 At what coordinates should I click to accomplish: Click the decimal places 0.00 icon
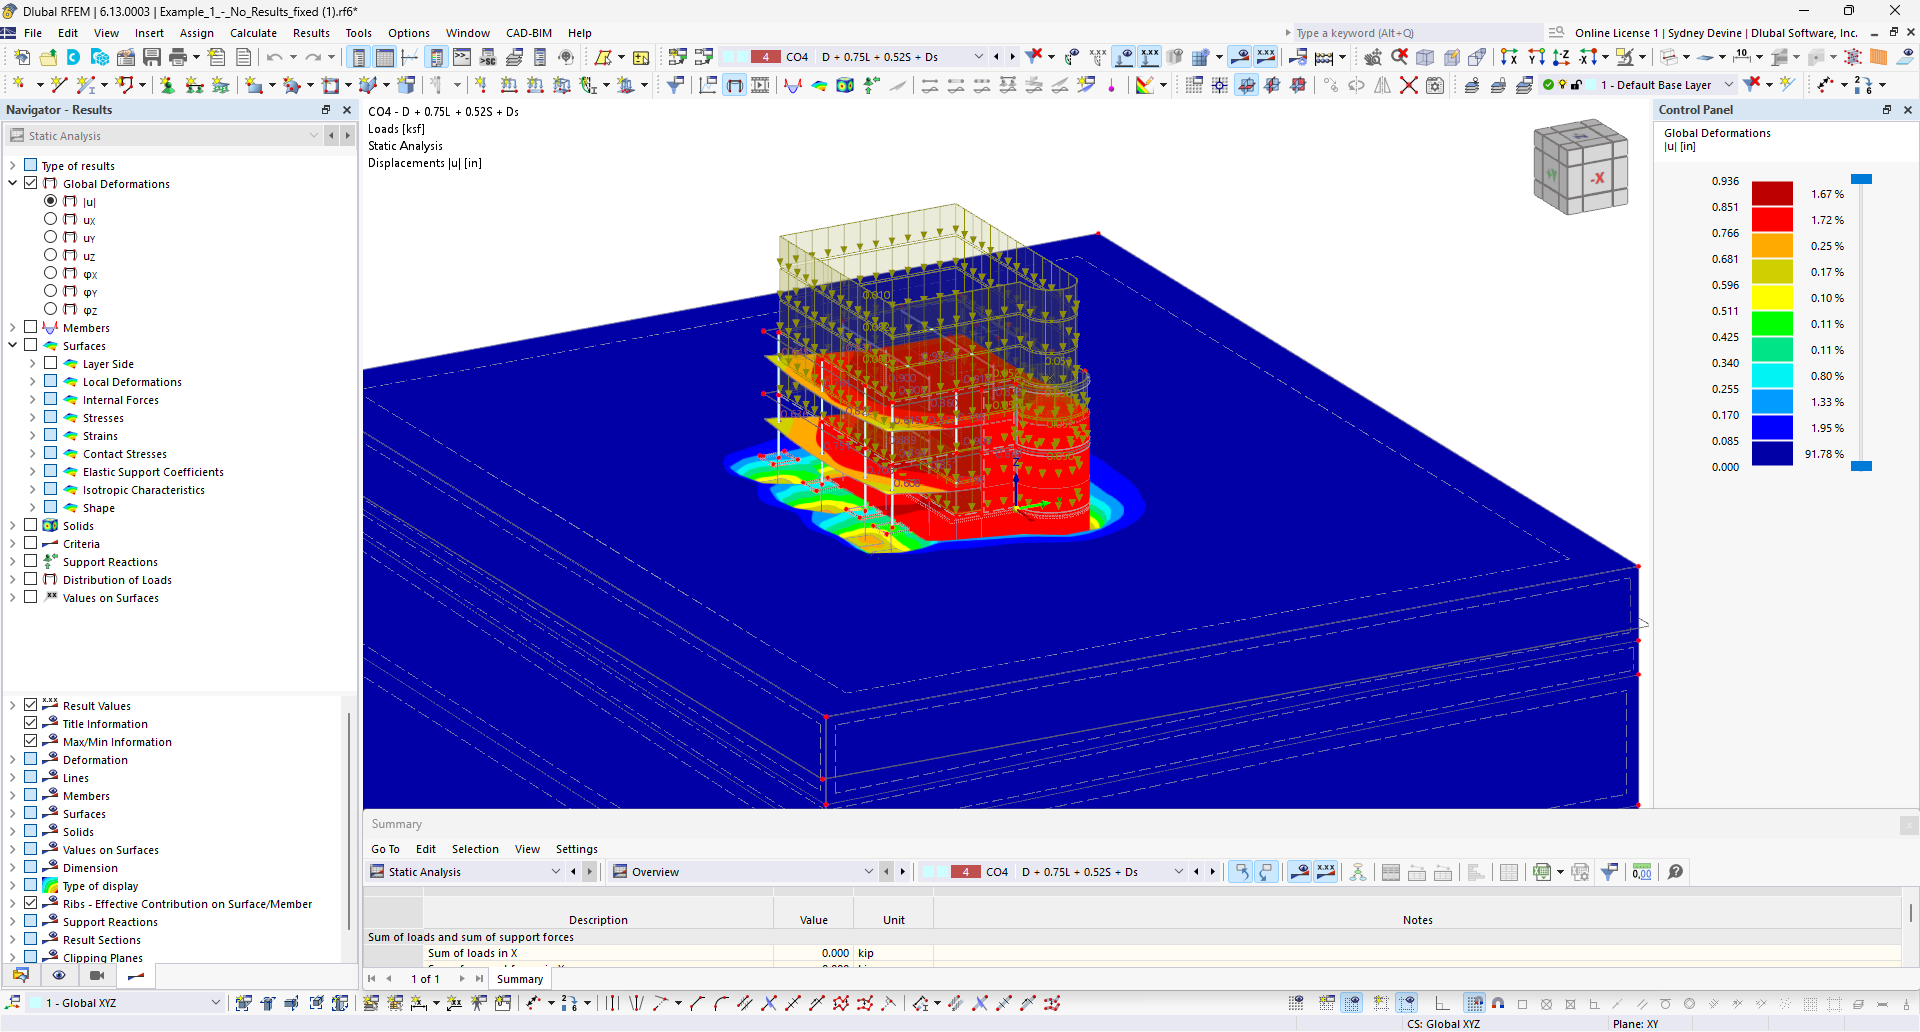pos(1642,872)
